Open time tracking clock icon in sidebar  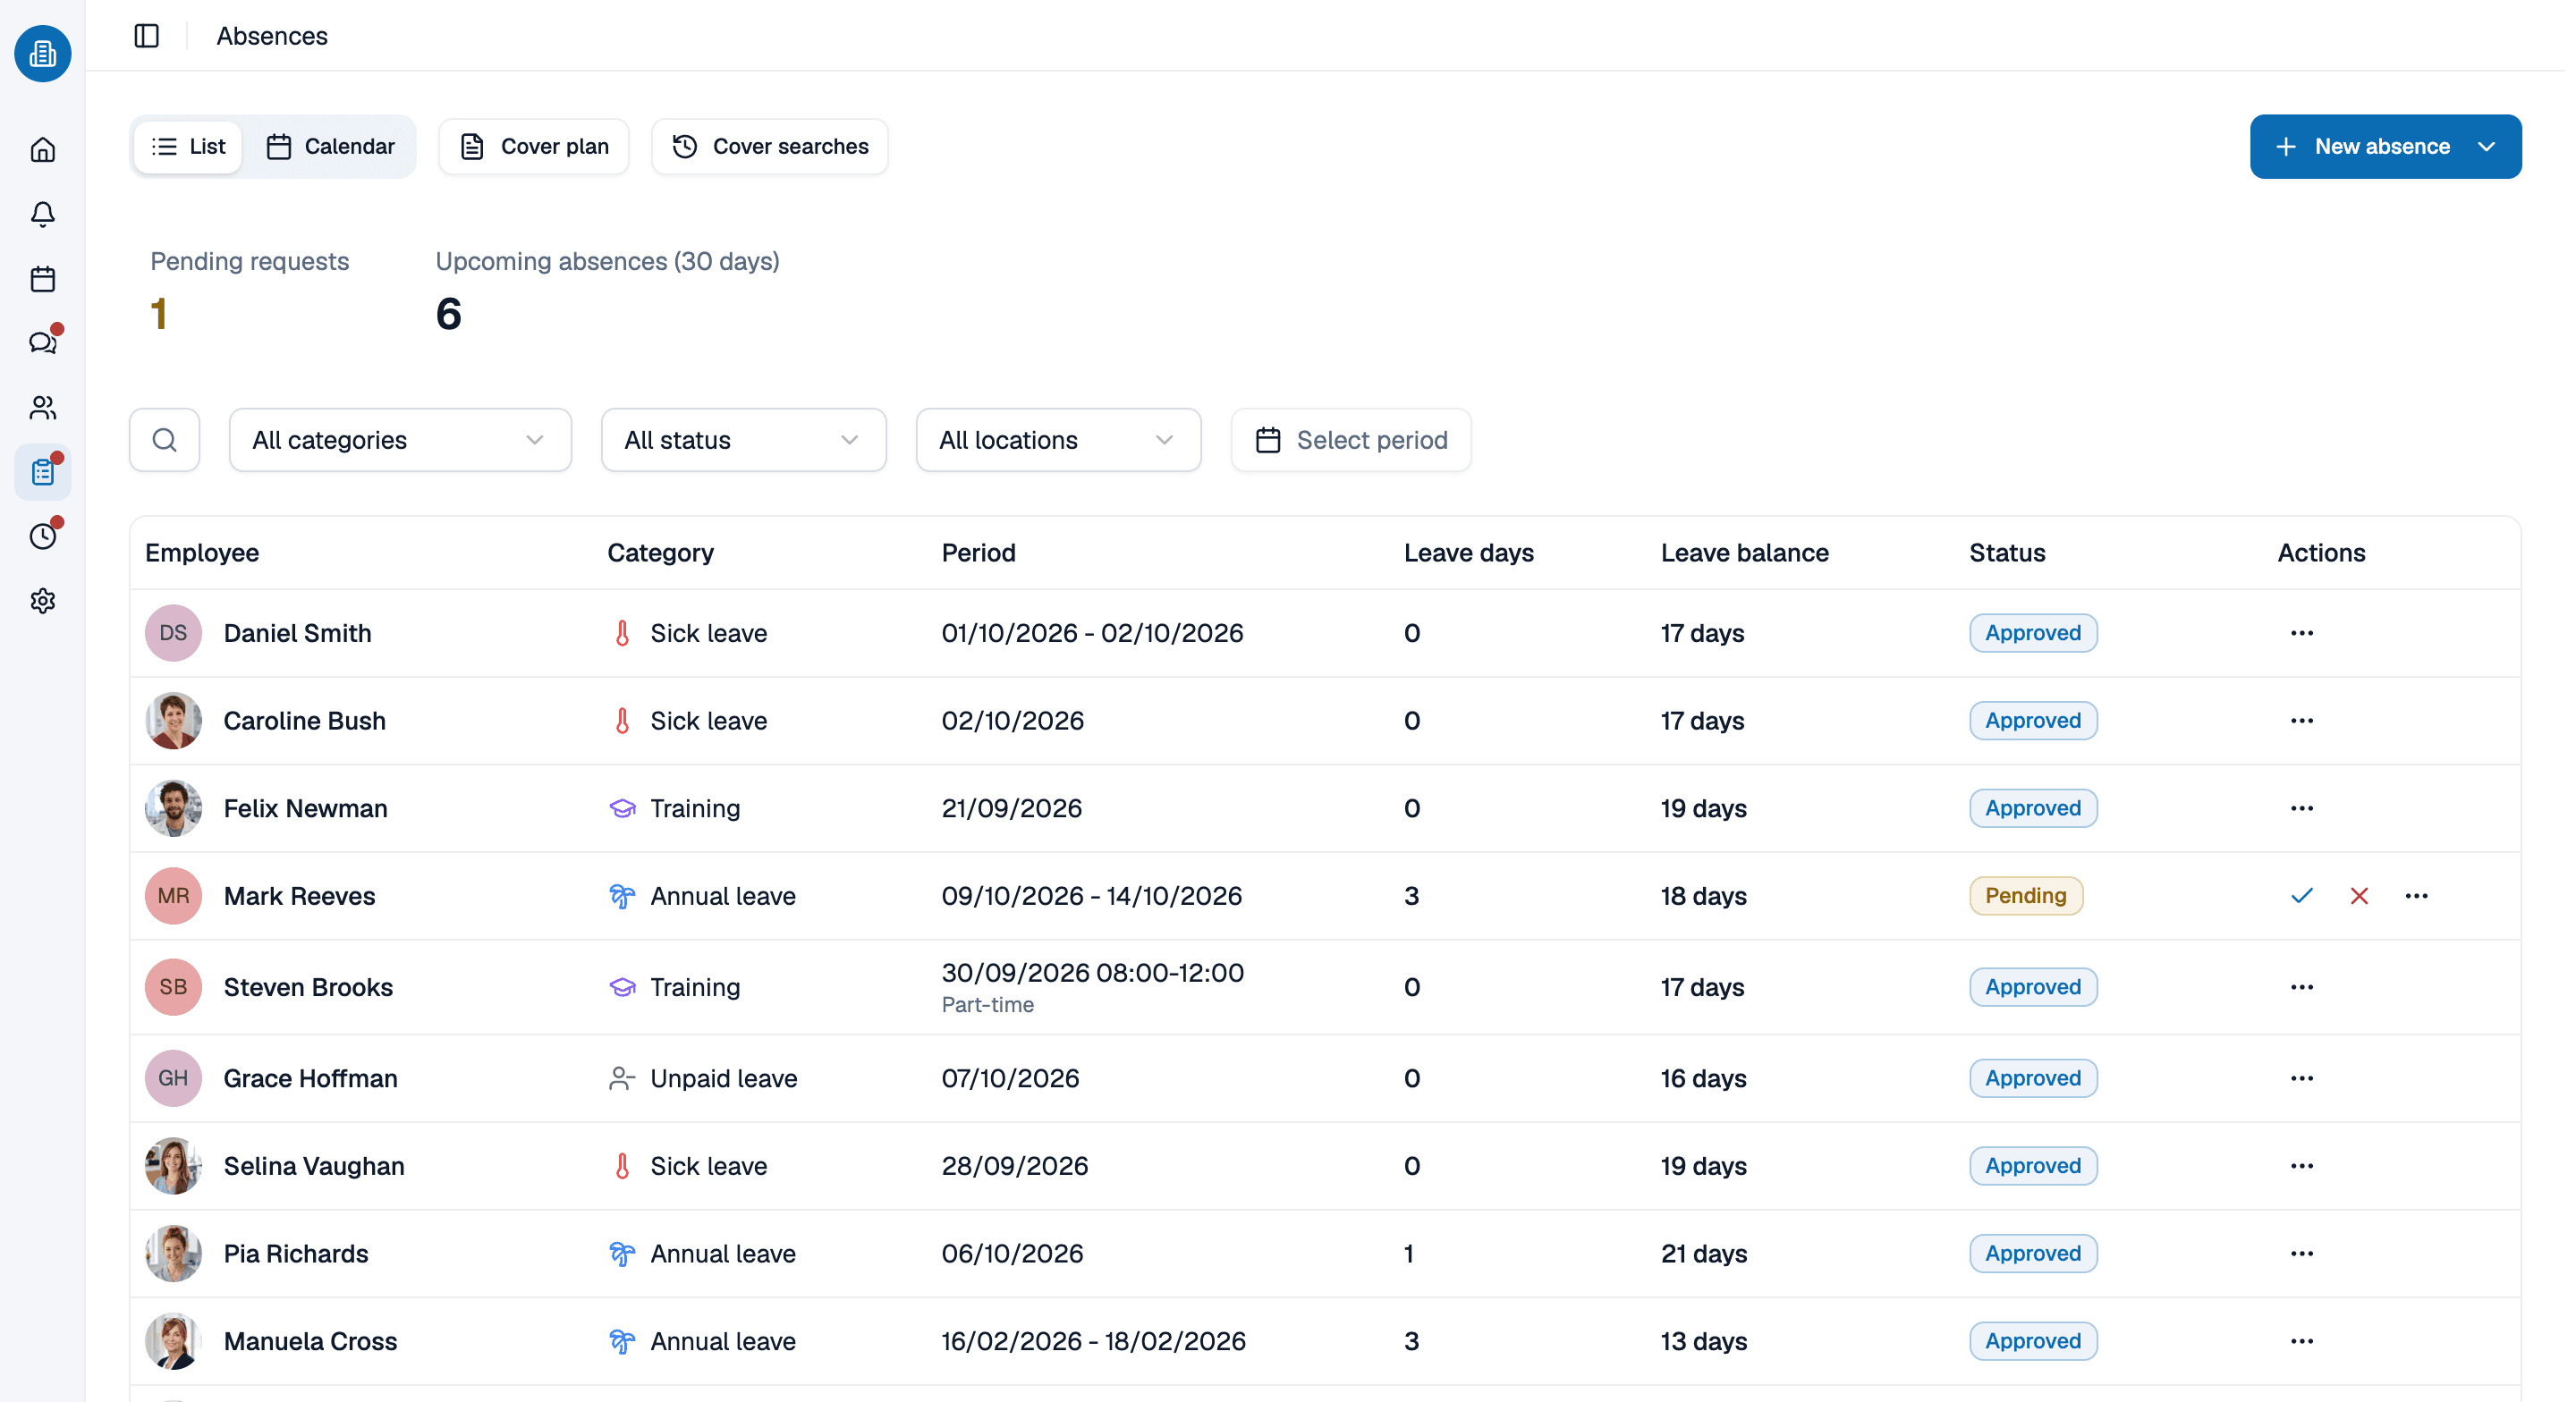tap(43, 537)
